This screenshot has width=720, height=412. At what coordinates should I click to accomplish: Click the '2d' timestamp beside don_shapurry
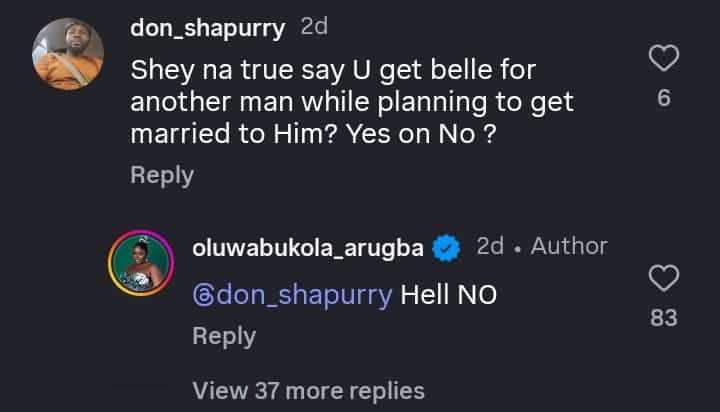coord(314,27)
